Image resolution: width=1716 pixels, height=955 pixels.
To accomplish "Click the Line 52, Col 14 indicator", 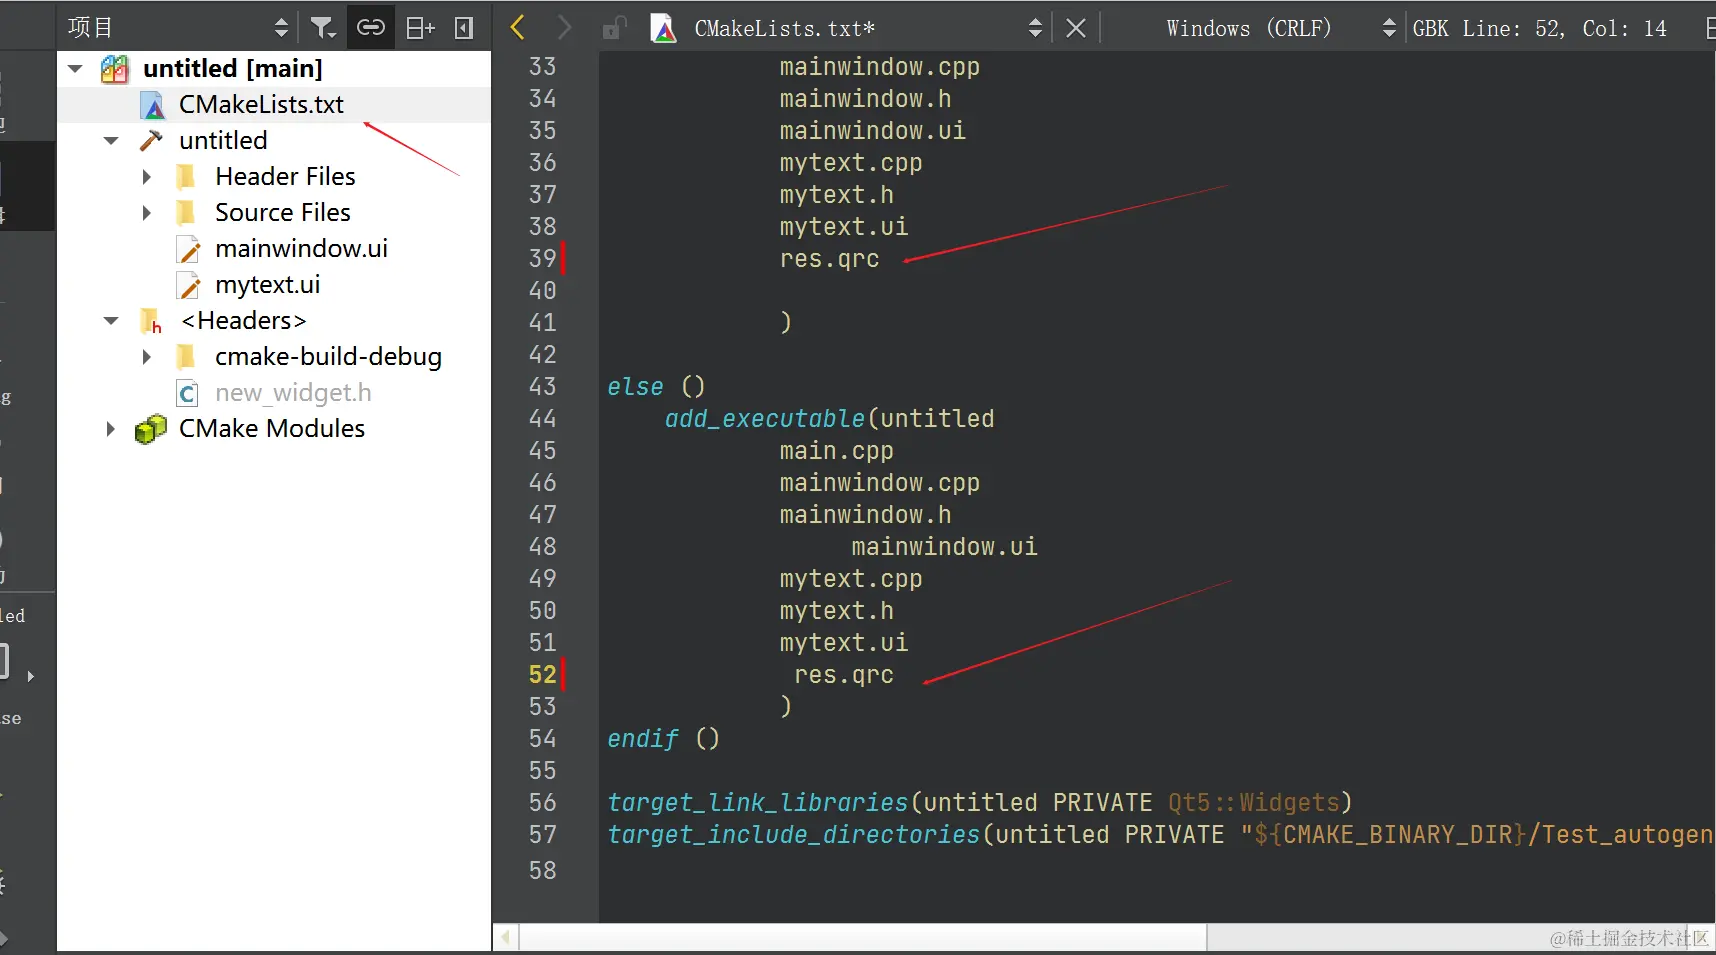I will [1565, 28].
